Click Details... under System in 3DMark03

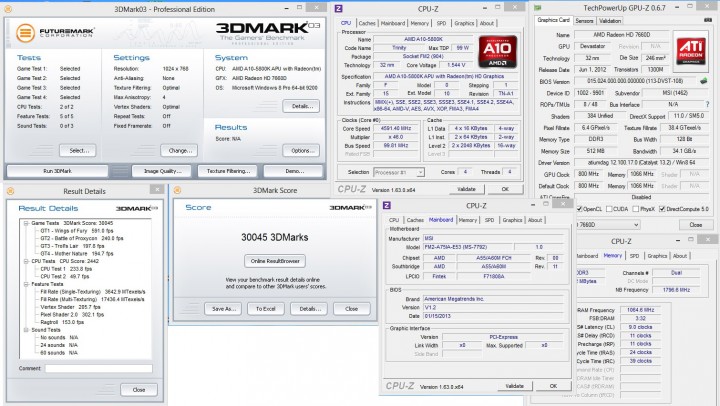pos(301,106)
